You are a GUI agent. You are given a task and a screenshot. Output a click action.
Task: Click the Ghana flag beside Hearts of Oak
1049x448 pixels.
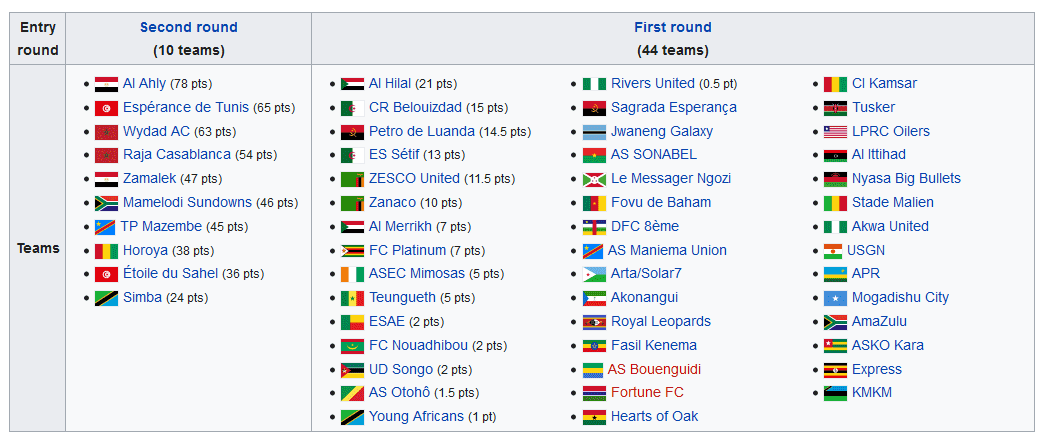594,417
